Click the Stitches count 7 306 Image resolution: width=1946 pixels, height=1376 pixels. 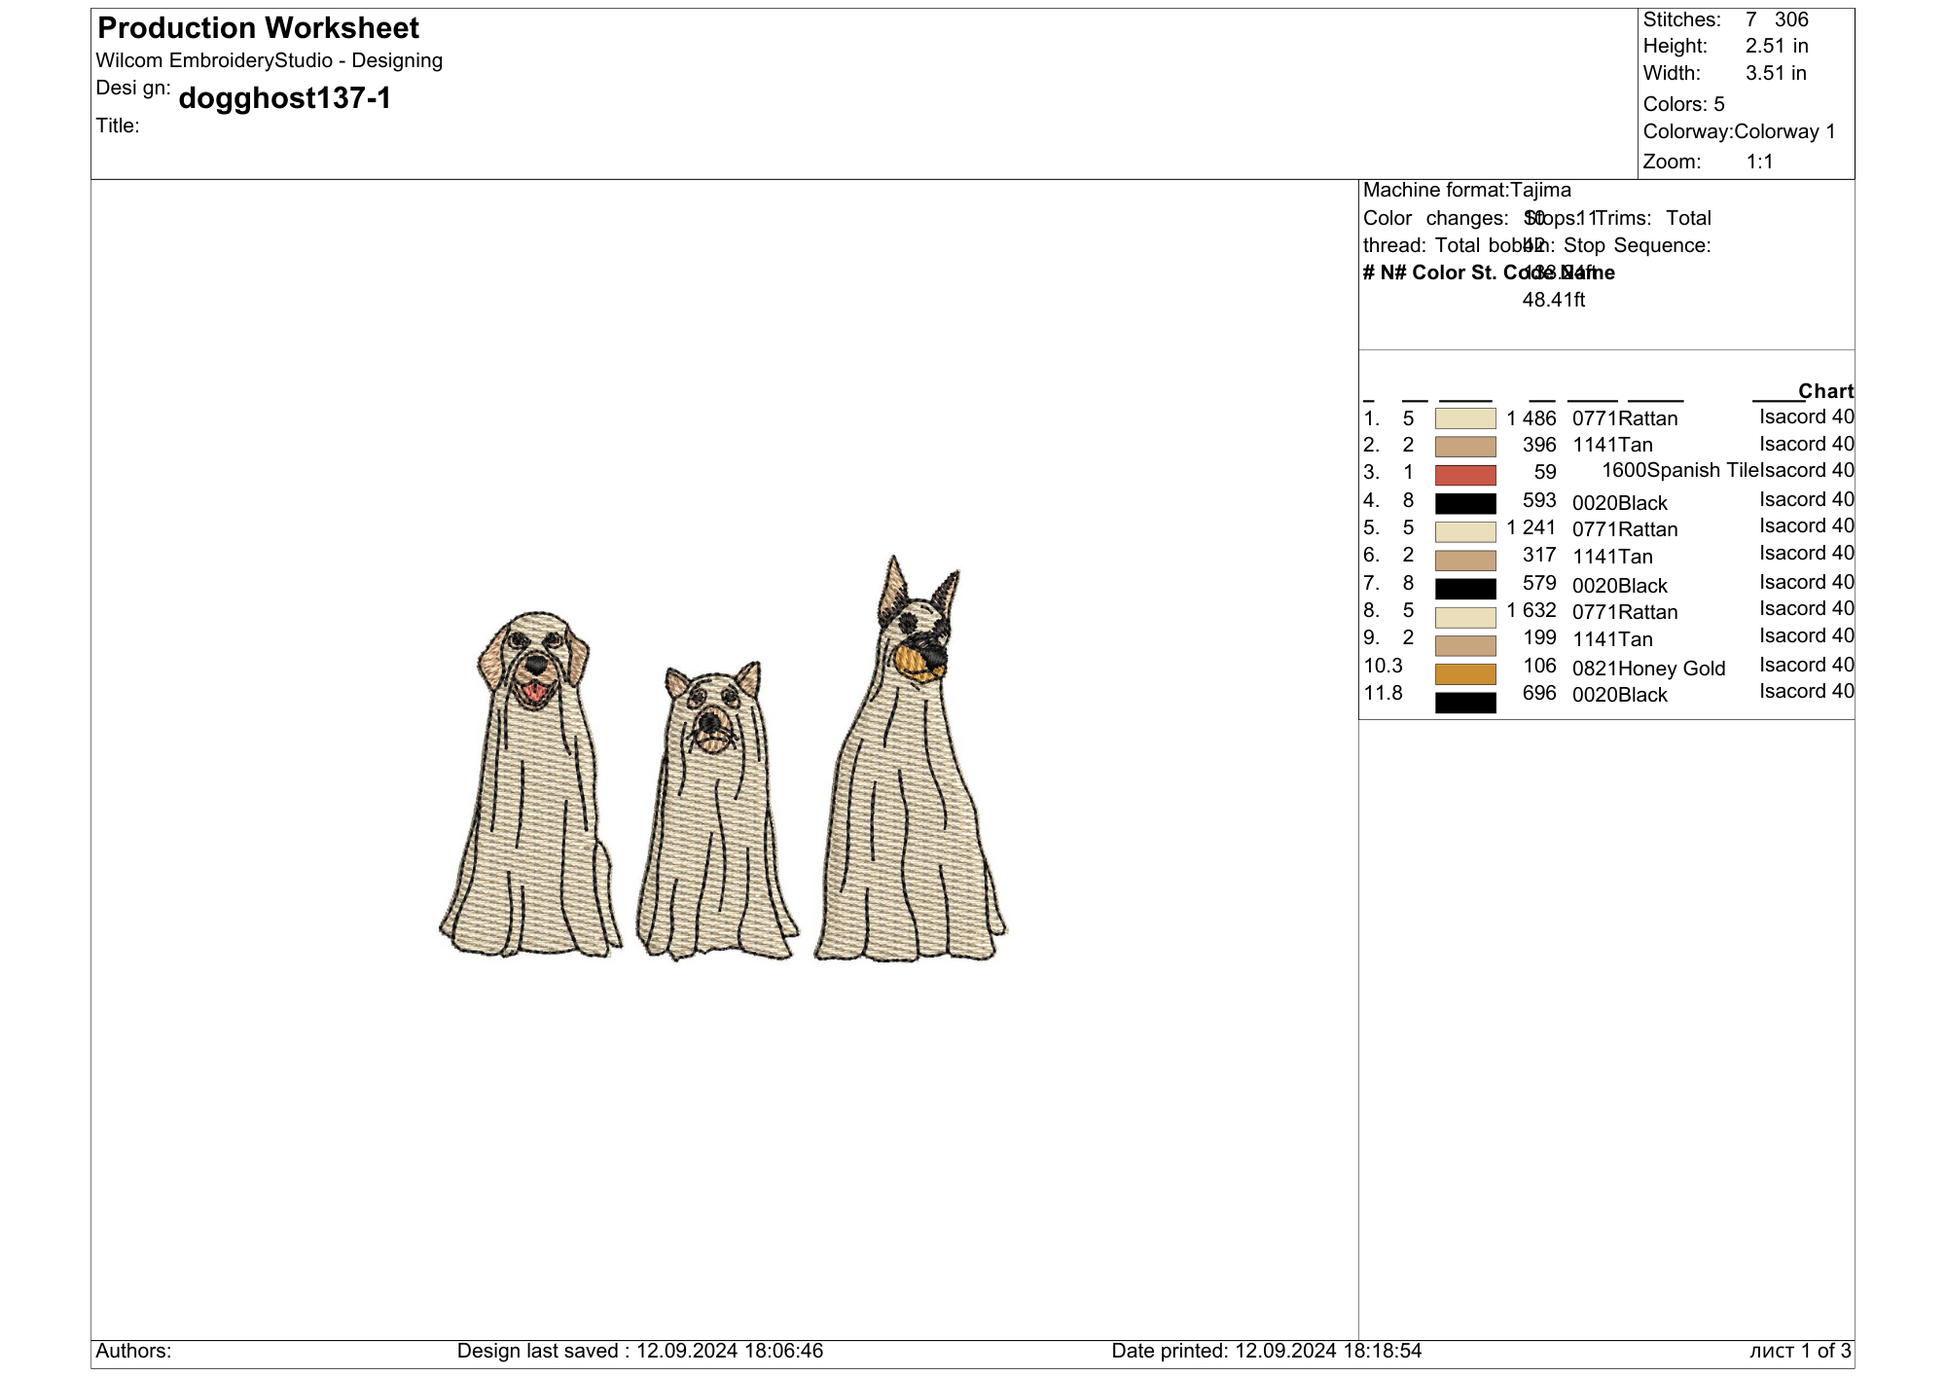click(x=1776, y=19)
